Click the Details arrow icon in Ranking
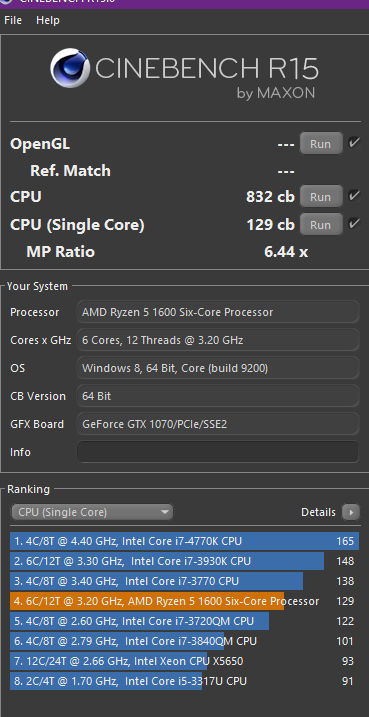369x717 pixels. coord(351,512)
